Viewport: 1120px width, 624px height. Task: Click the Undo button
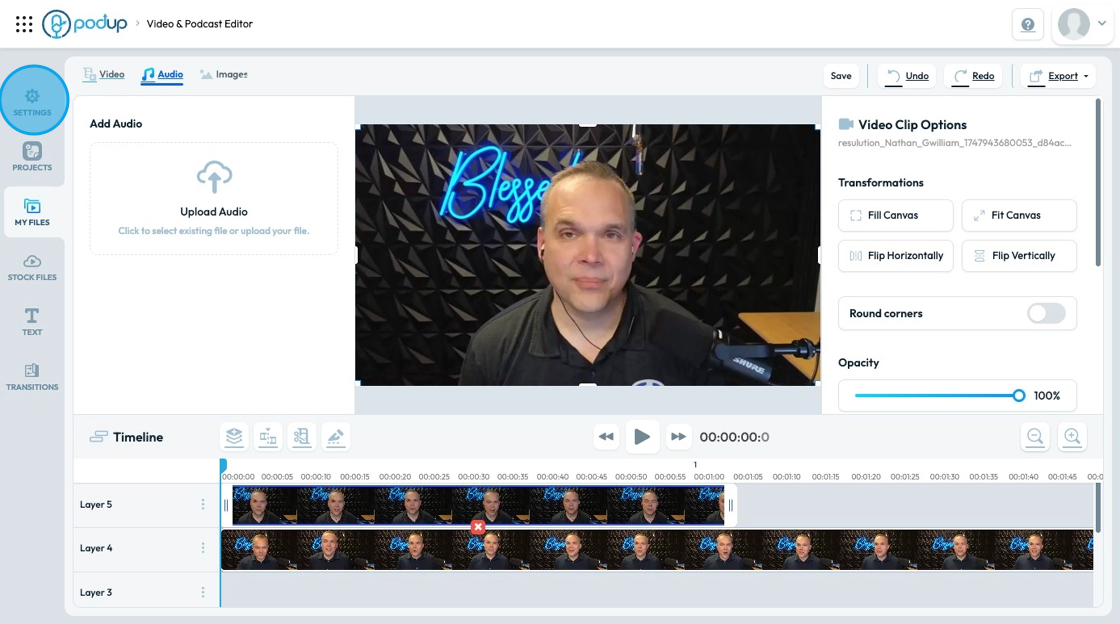tap(908, 76)
